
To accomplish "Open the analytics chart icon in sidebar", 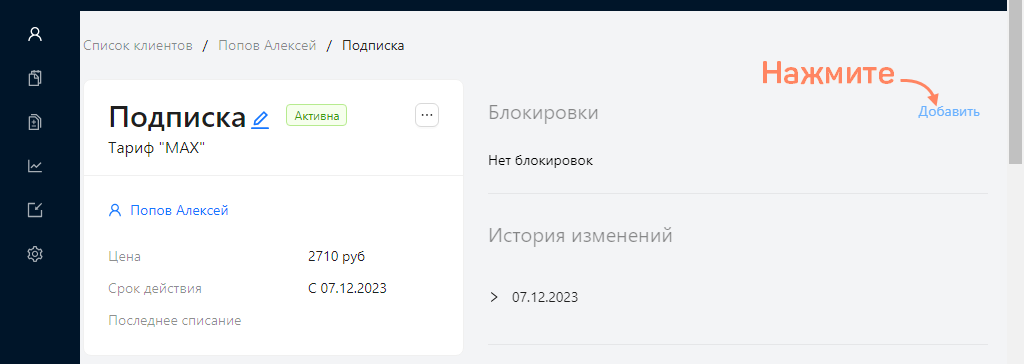I will click(35, 166).
